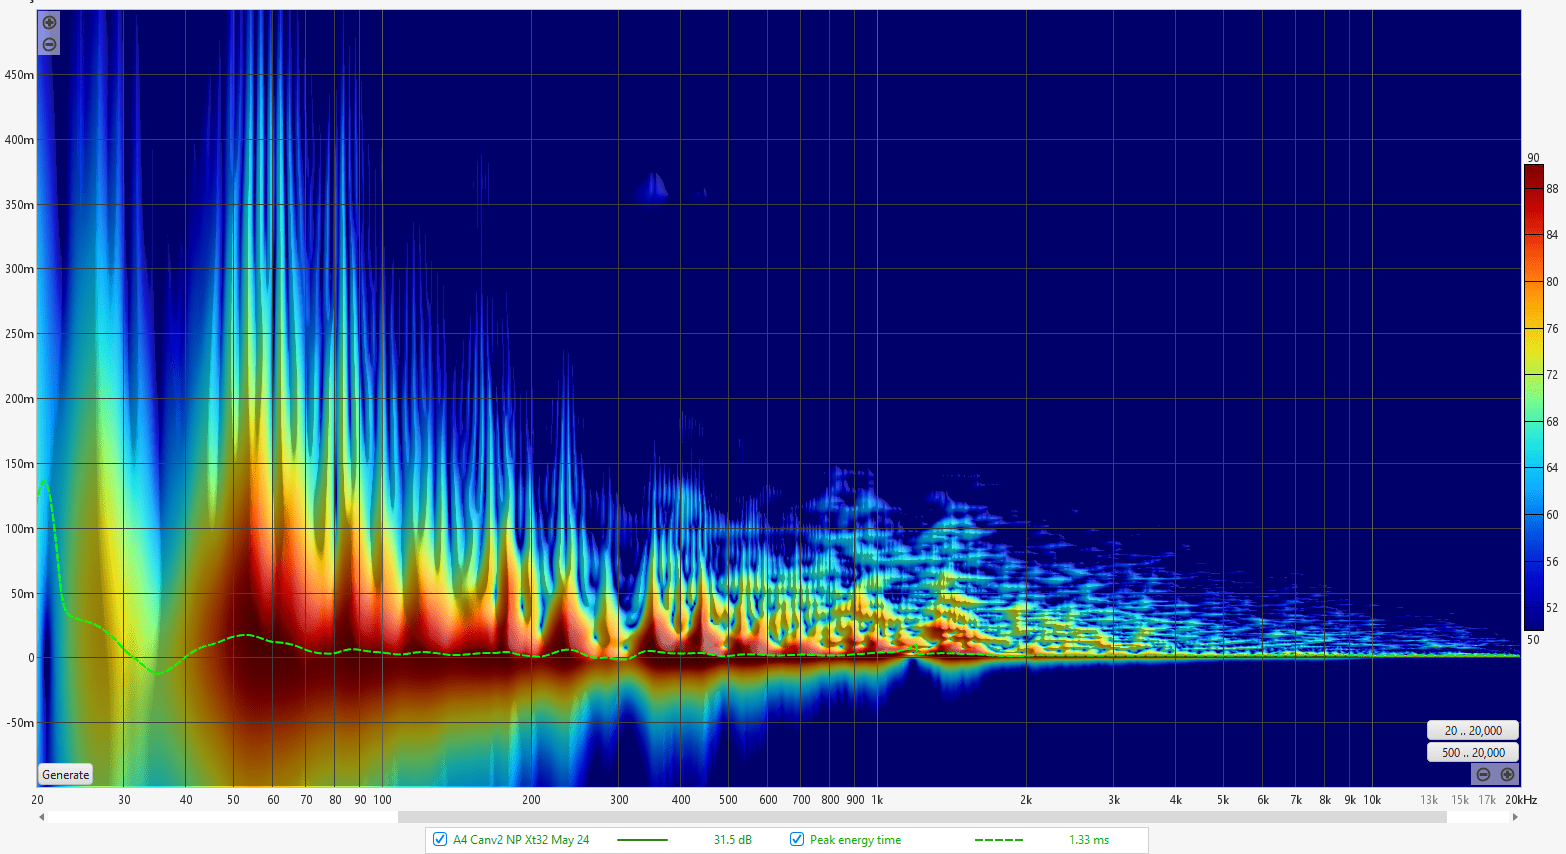The height and width of the screenshot is (854, 1566).
Task: Click the horizontal scrollbar thumb
Action: [922, 817]
